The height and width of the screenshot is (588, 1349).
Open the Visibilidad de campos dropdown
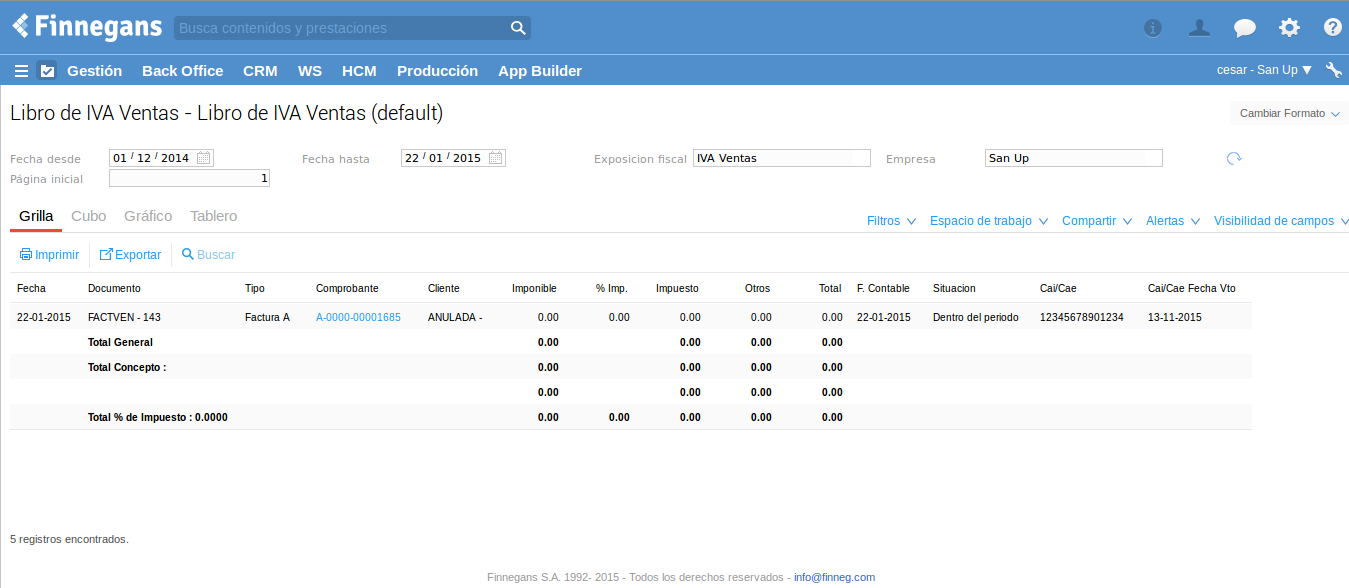point(1281,221)
